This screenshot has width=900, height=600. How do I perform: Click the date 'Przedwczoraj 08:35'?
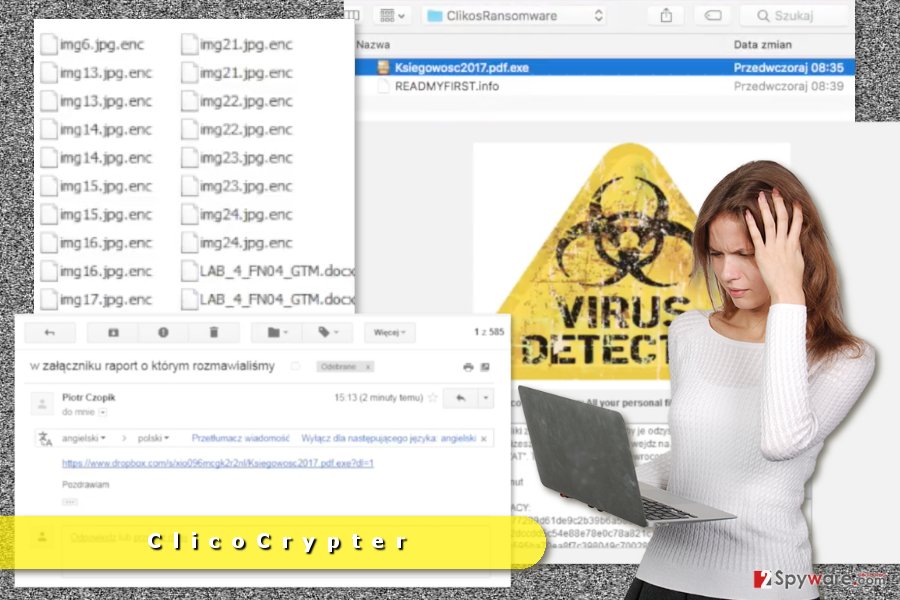point(789,68)
